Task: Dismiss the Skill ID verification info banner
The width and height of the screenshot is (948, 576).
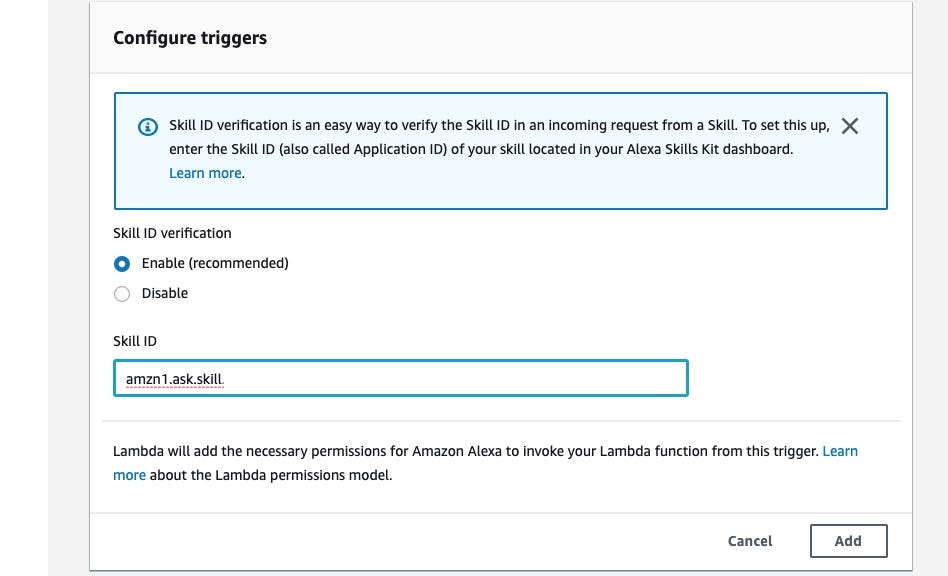Action: click(x=850, y=126)
